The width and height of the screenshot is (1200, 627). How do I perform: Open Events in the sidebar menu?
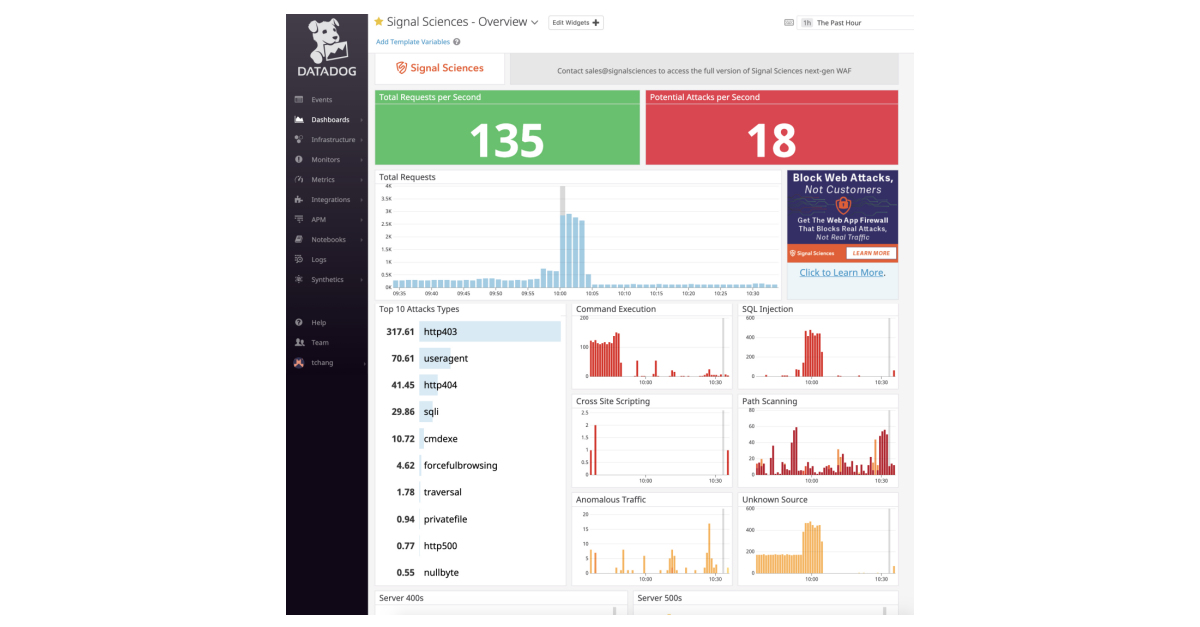point(322,100)
